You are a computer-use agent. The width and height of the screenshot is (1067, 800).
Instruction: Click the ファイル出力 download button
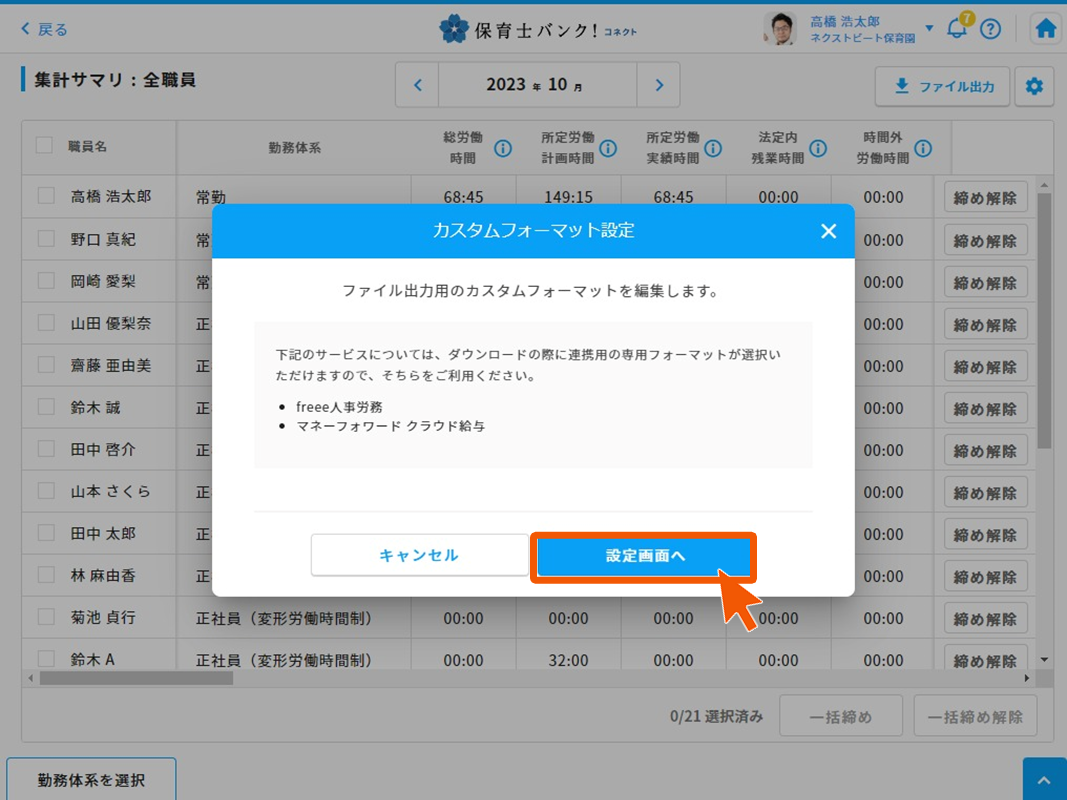[x=942, y=87]
